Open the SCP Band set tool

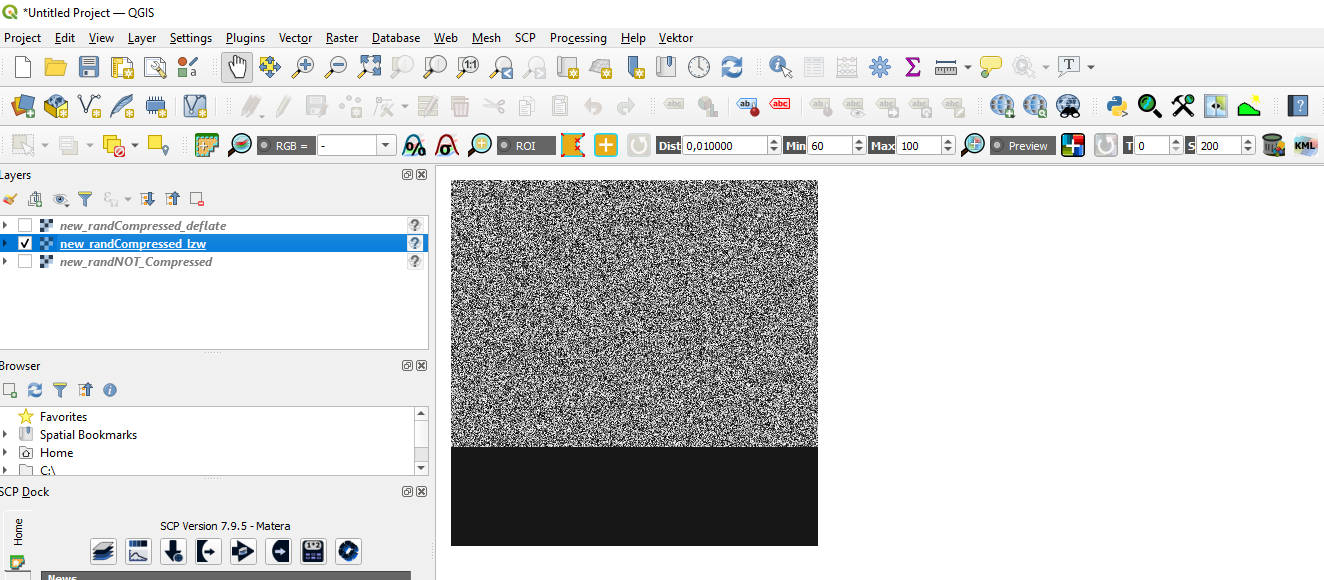(x=103, y=551)
